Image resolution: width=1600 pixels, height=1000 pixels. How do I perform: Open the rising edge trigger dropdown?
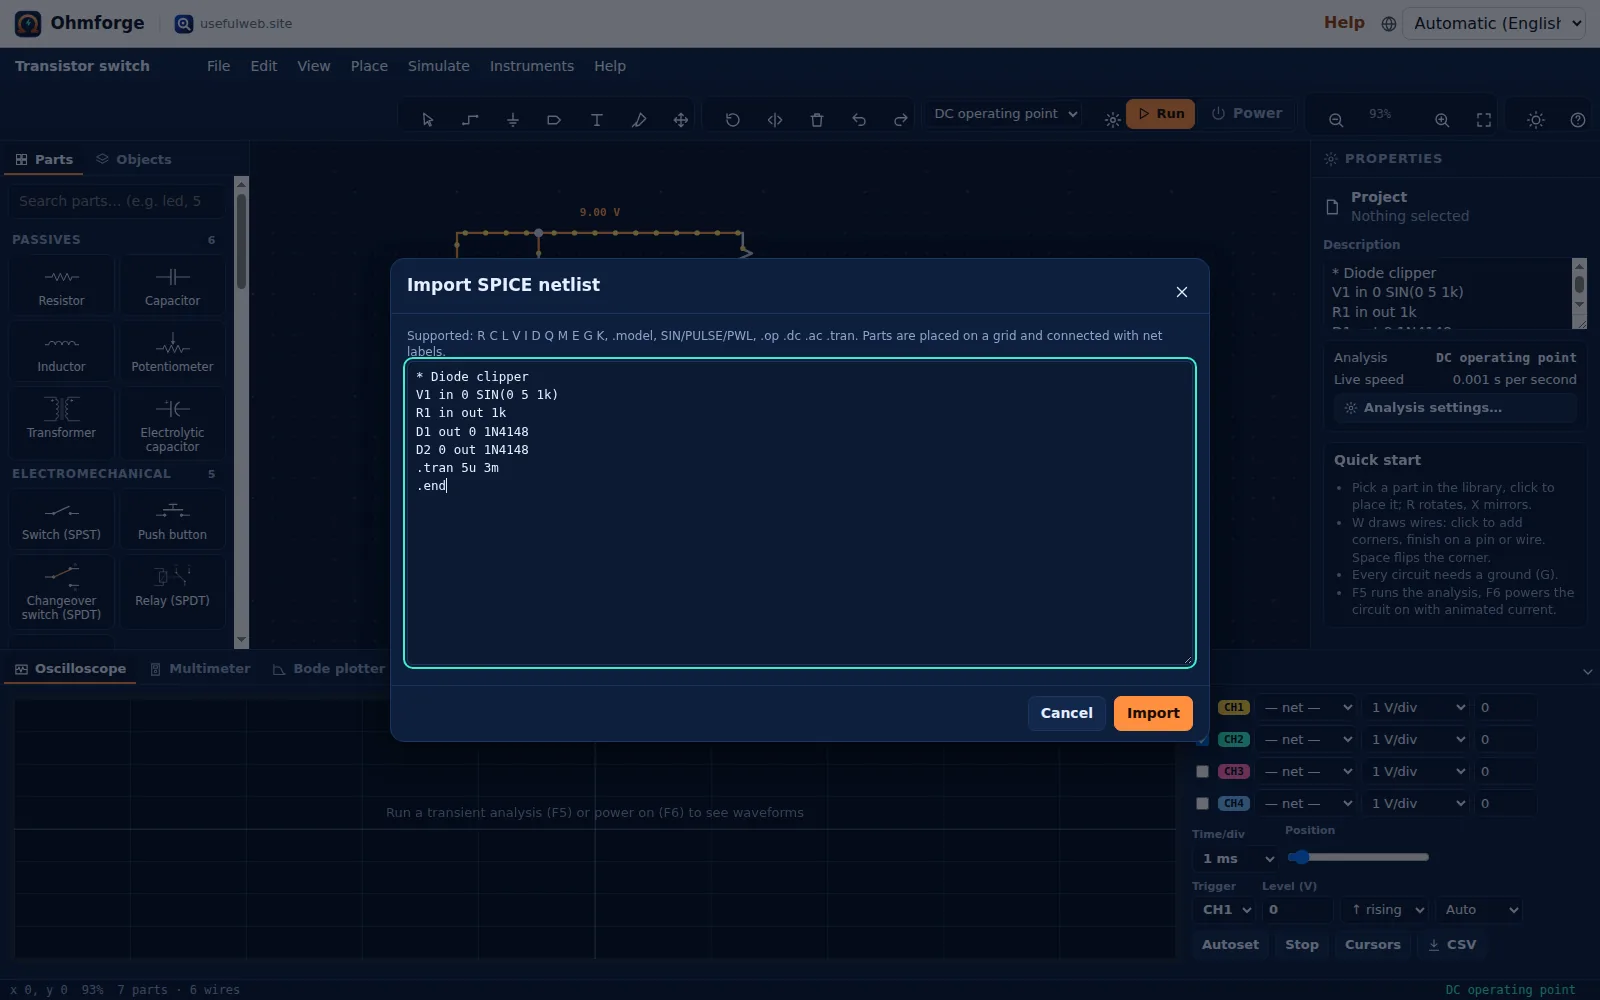click(x=1386, y=909)
